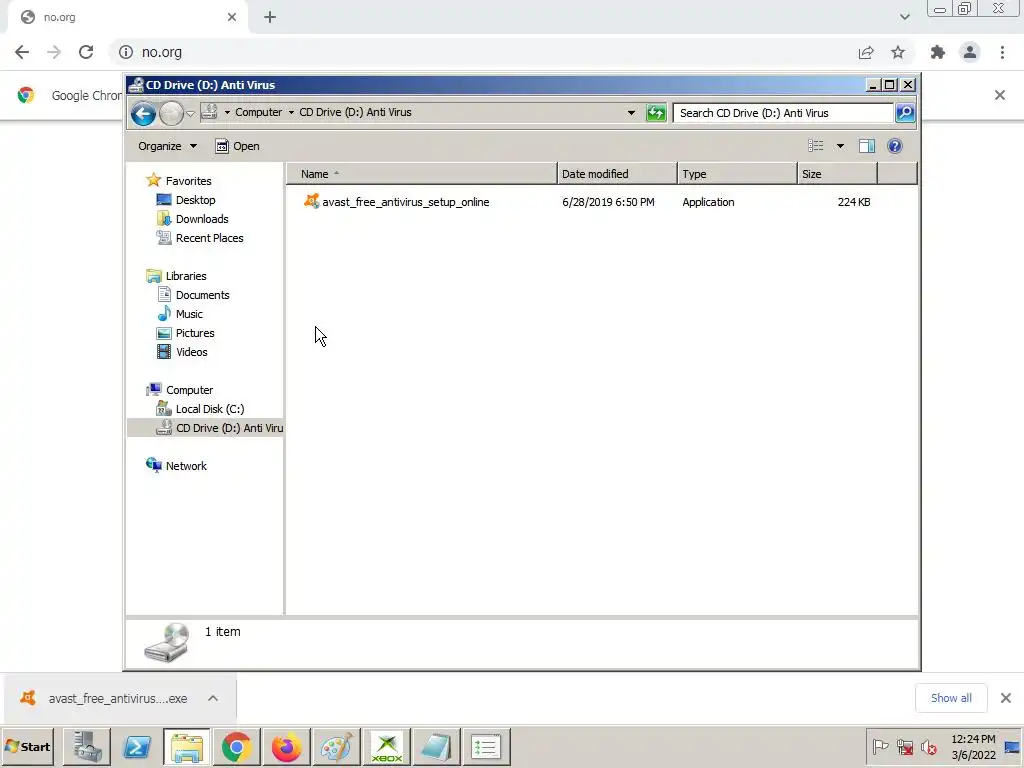Select the no.org tab
Screen dimensions: 1024x768
tap(127, 18)
